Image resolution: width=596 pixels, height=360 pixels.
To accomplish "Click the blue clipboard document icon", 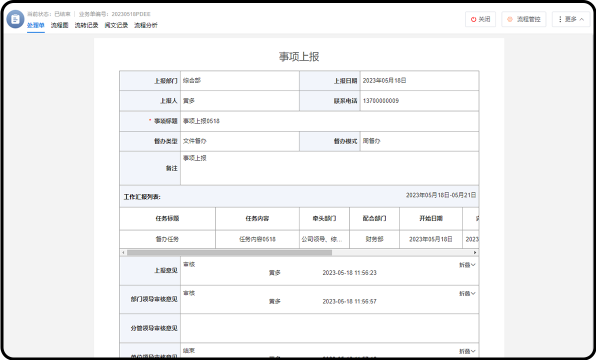I will click(x=15, y=19).
